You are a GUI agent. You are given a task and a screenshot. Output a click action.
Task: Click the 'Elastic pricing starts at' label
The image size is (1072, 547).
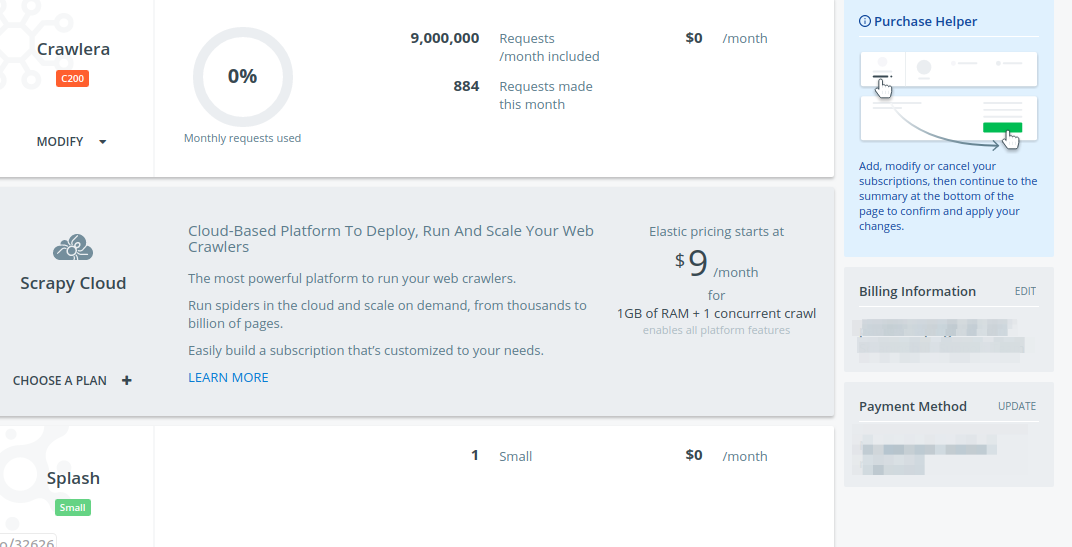pos(716,231)
